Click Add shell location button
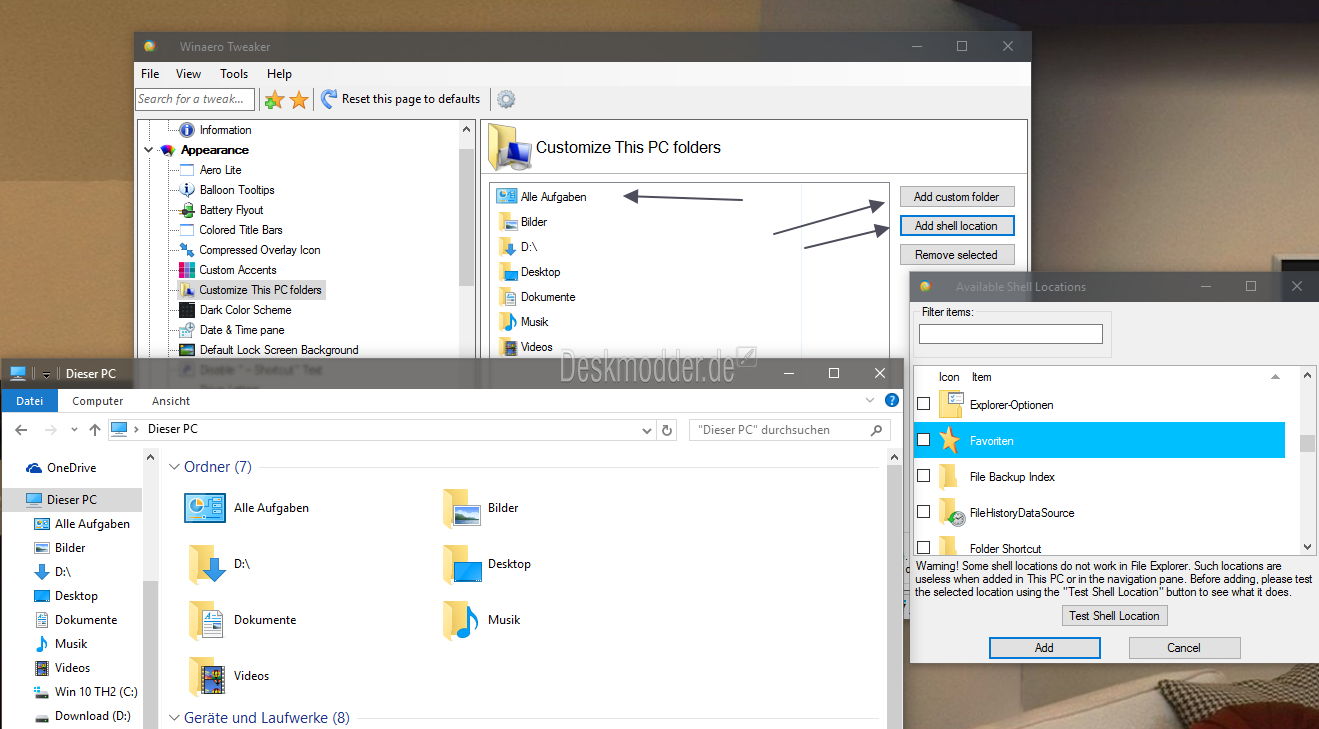This screenshot has height=729, width=1319. [x=956, y=226]
